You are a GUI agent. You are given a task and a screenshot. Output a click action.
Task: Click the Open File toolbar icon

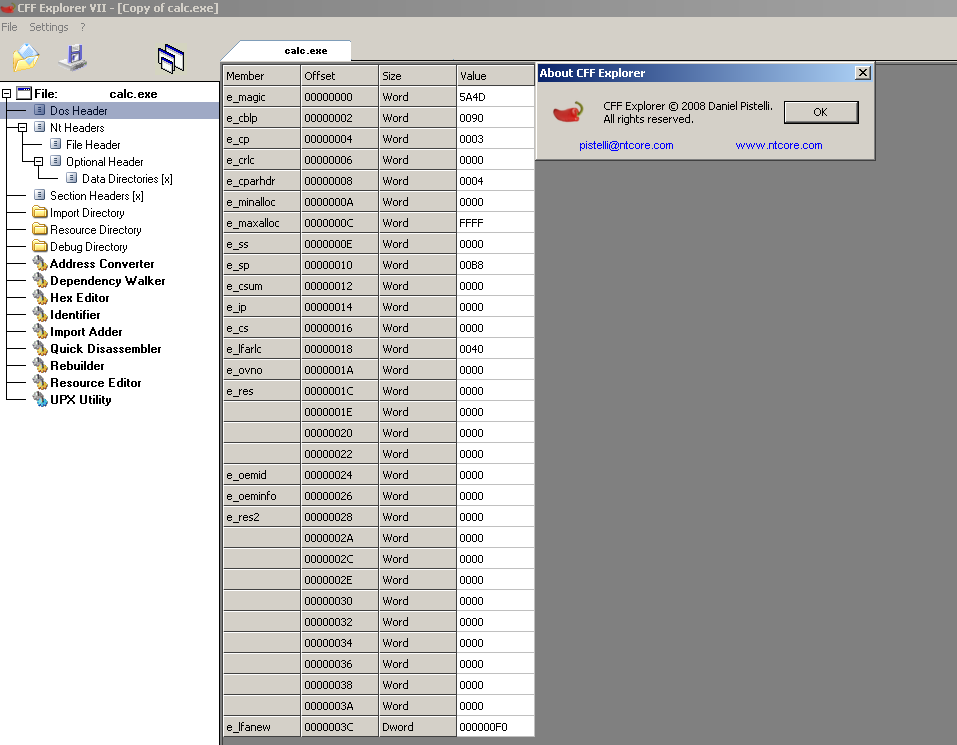tap(26, 58)
